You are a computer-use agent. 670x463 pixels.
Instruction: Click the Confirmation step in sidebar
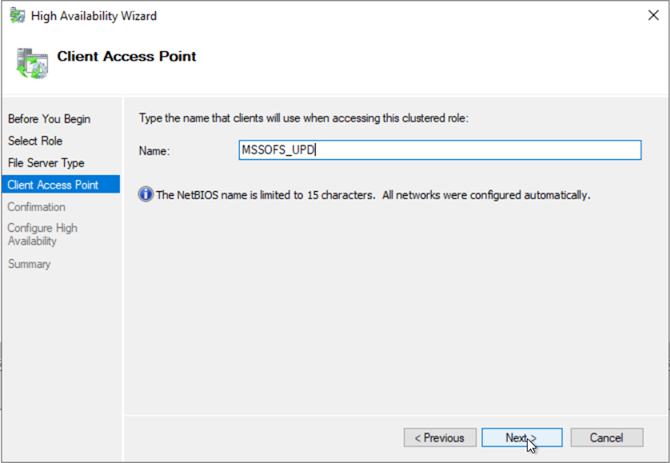[x=36, y=207]
